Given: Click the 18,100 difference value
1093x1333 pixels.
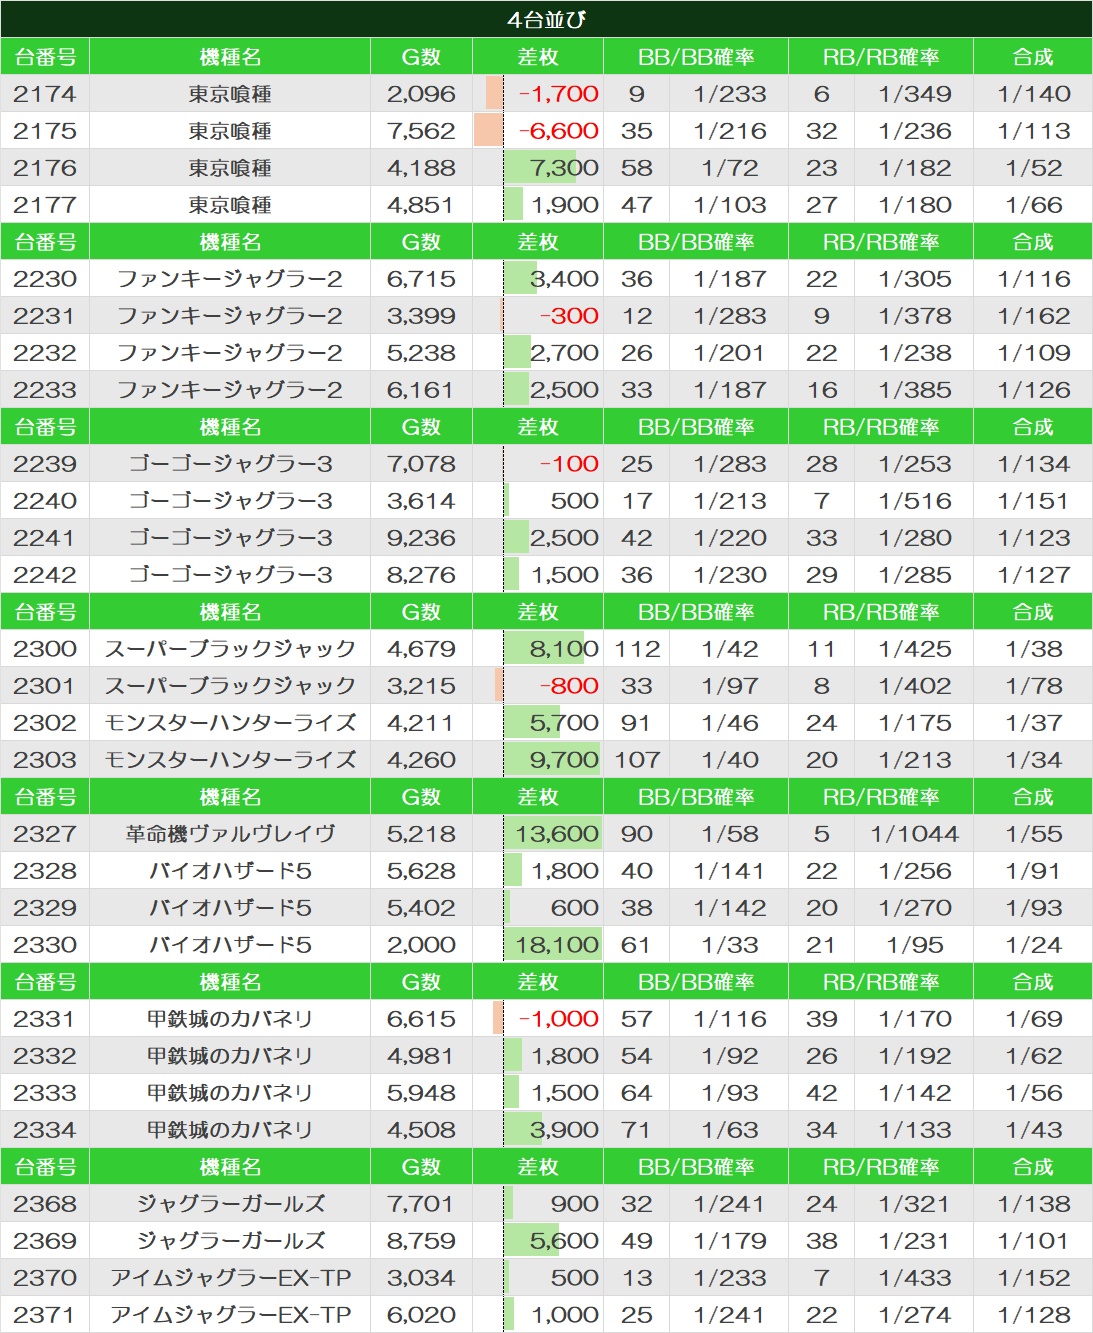Looking at the screenshot, I should coord(557,945).
